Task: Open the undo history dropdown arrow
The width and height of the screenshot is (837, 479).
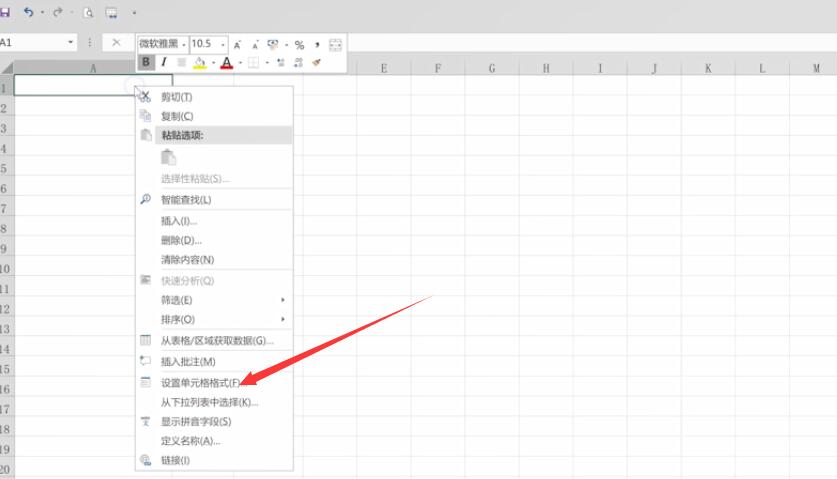Action: coord(42,12)
